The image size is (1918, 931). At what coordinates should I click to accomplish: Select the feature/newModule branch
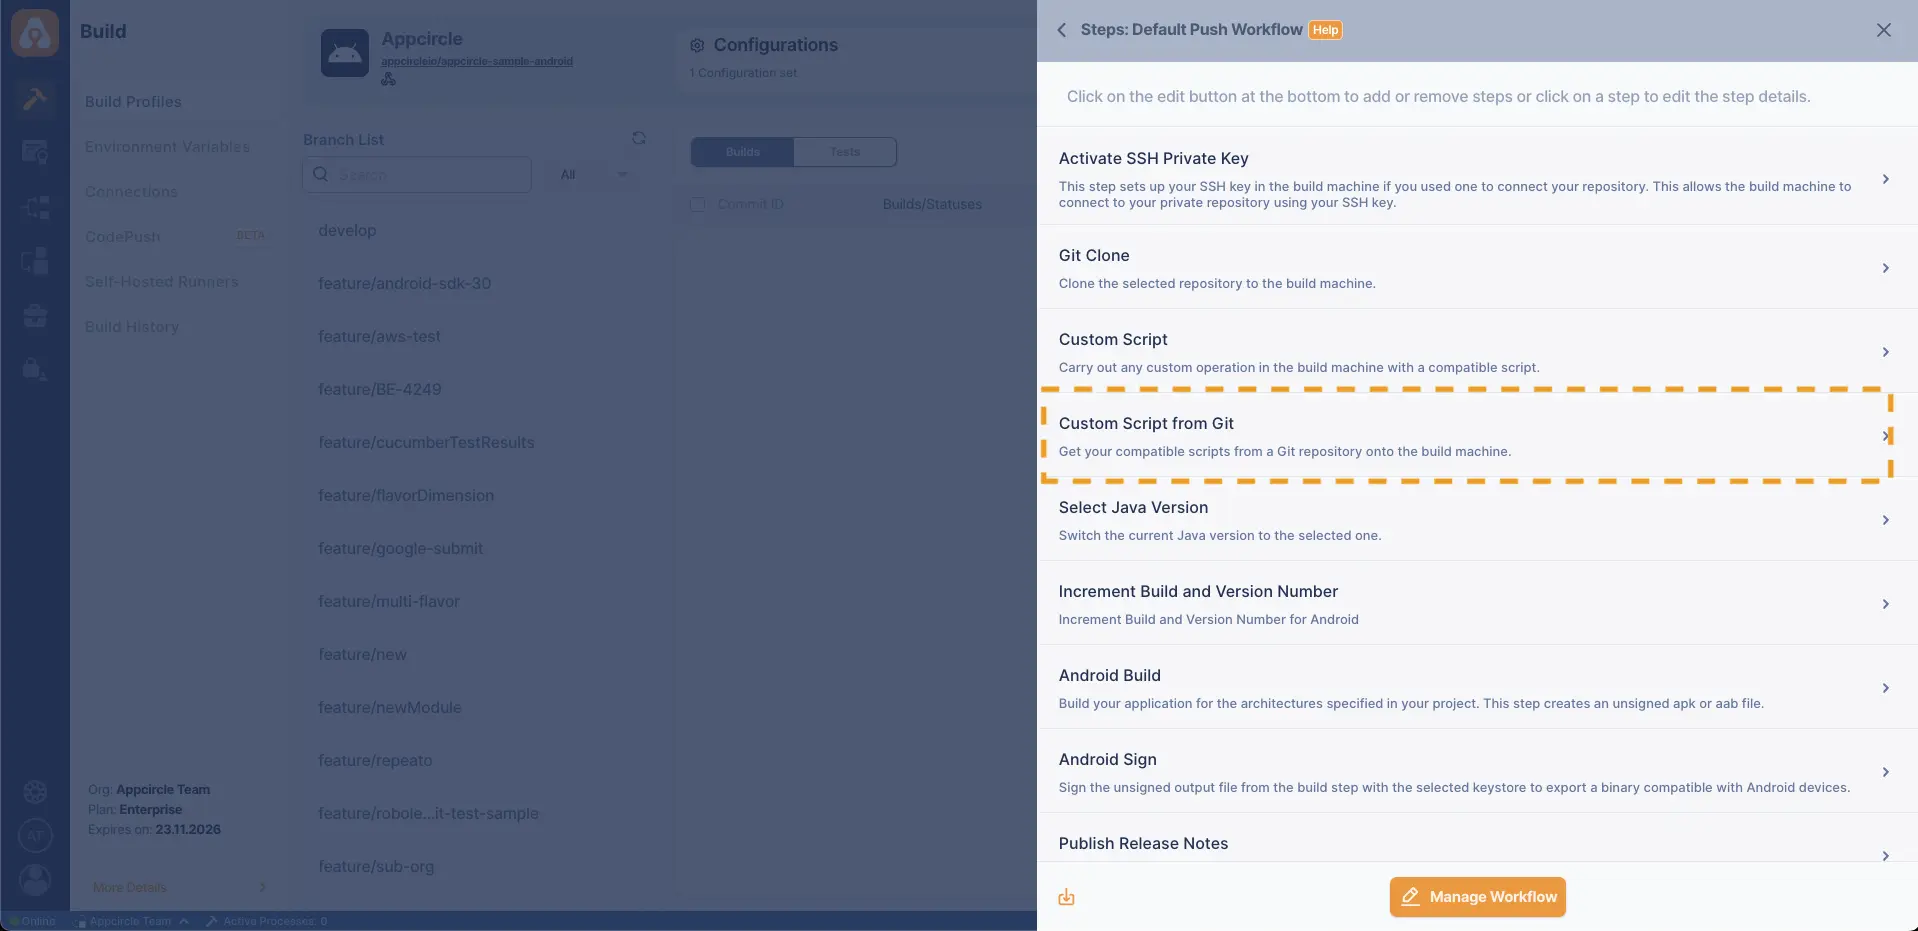(x=390, y=707)
